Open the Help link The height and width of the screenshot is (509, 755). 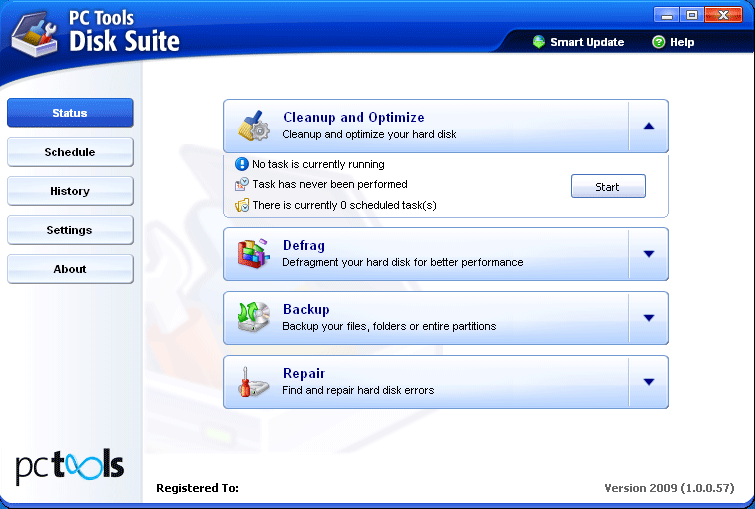682,42
